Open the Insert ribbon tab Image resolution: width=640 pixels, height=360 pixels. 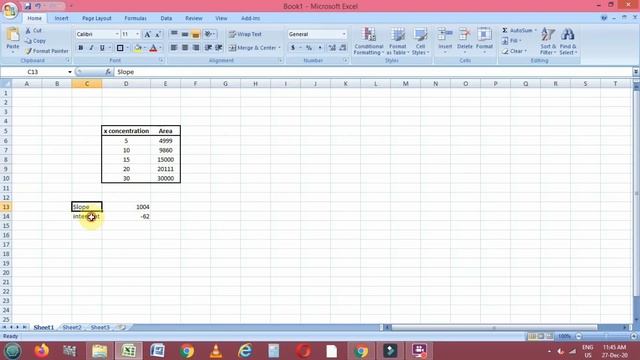(61, 18)
